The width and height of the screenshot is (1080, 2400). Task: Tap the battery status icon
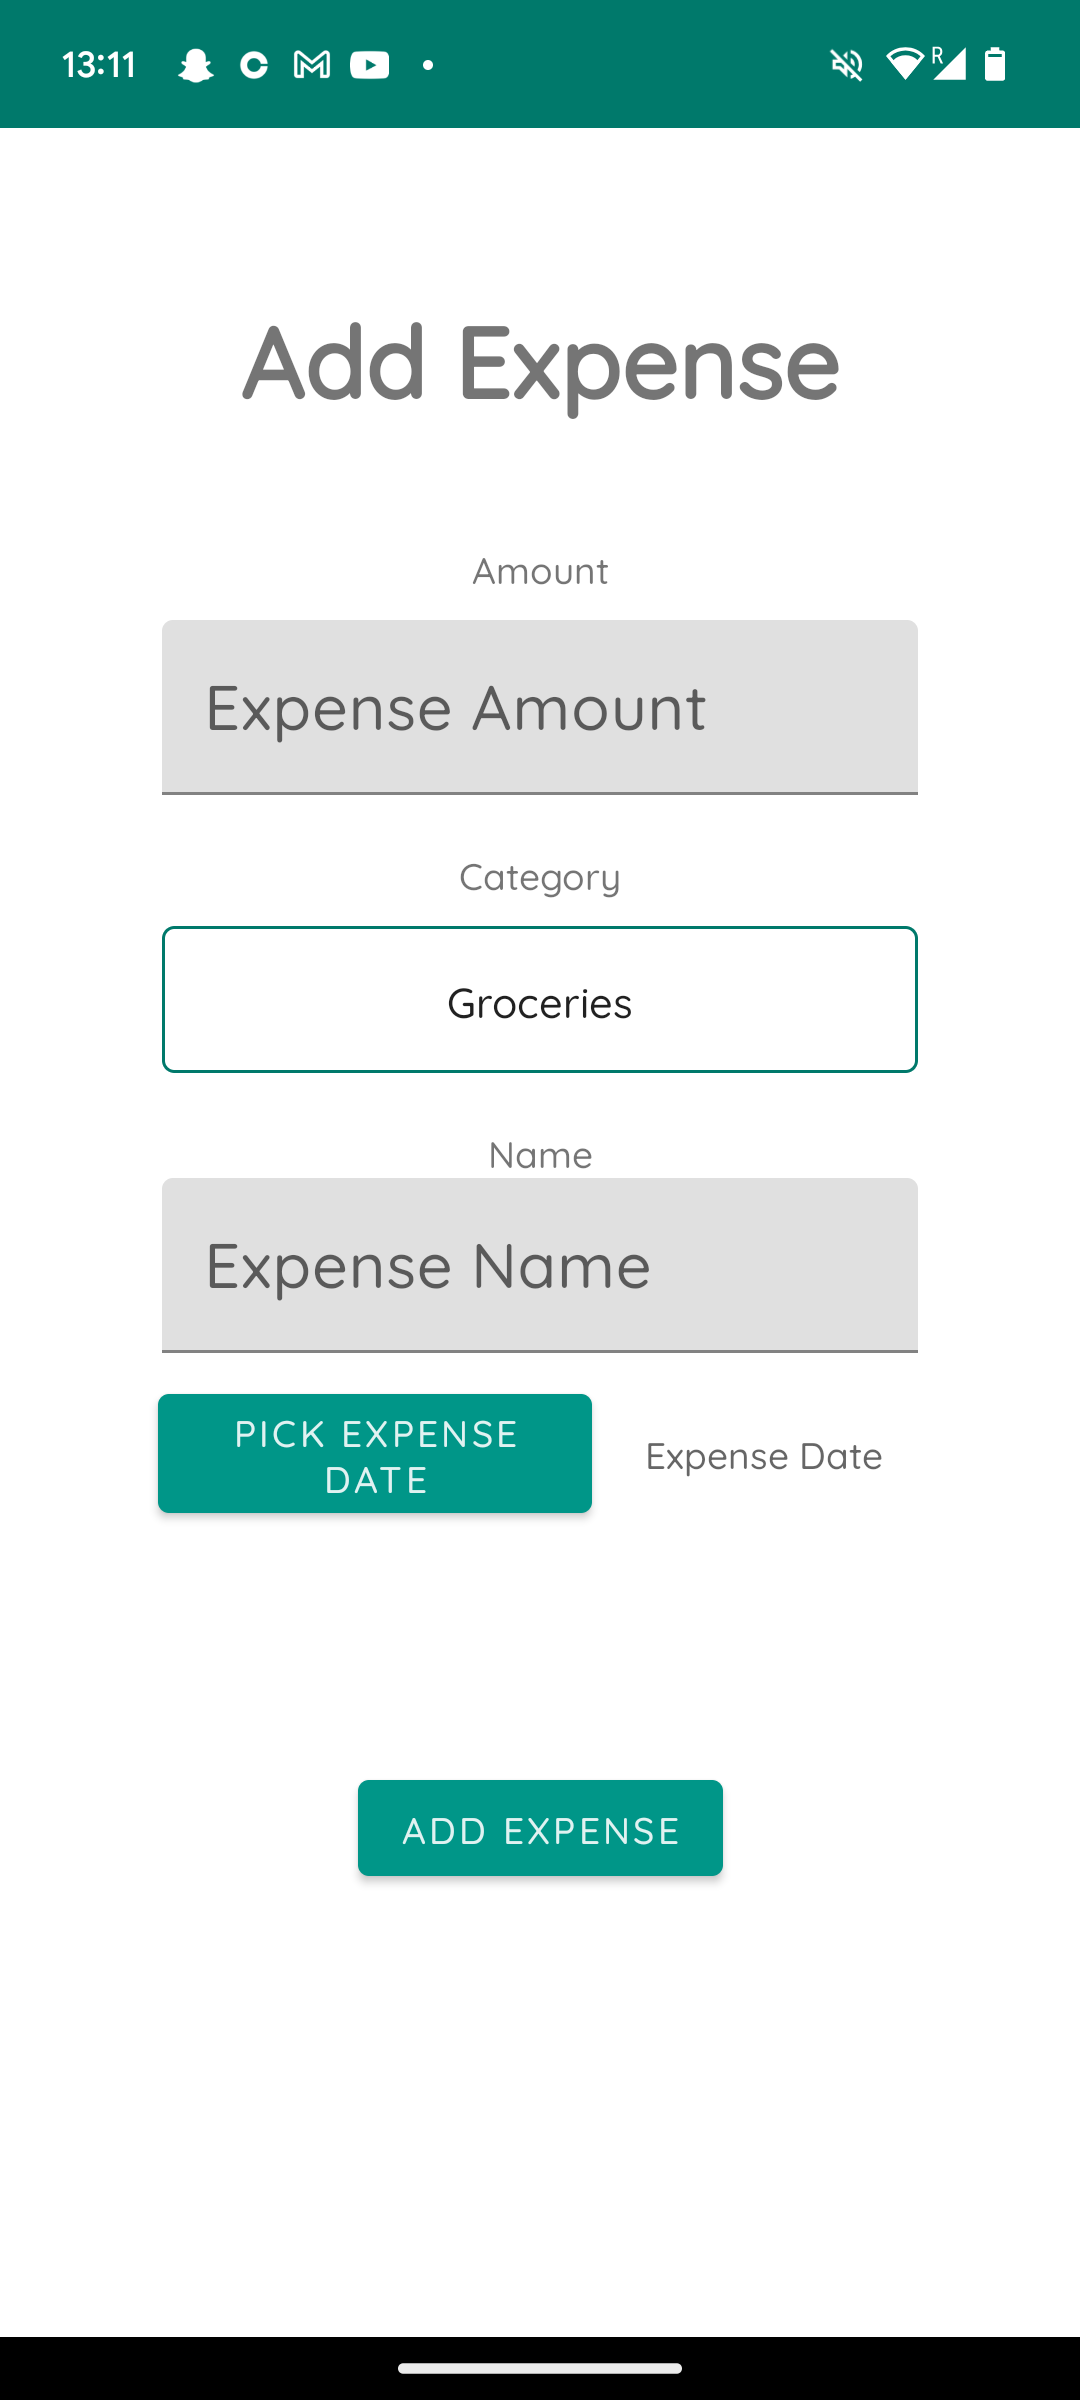click(x=995, y=64)
